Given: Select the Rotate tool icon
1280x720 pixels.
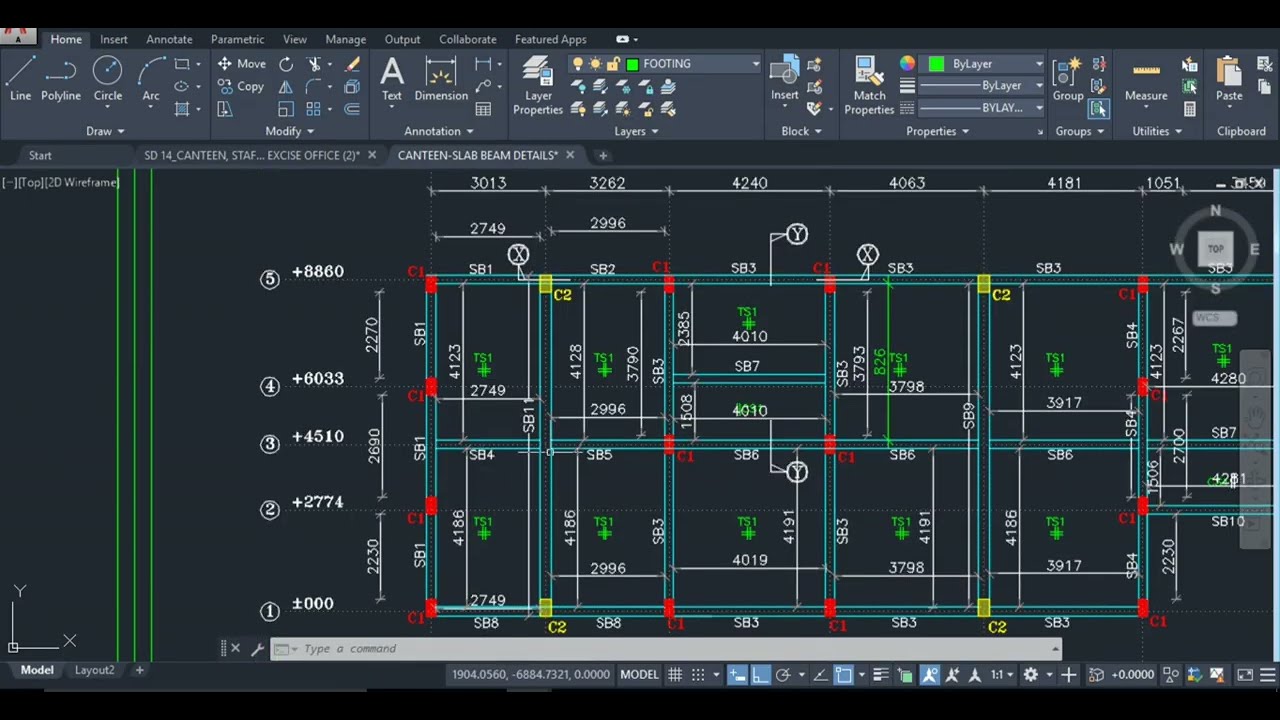Looking at the screenshot, I should (x=286, y=64).
